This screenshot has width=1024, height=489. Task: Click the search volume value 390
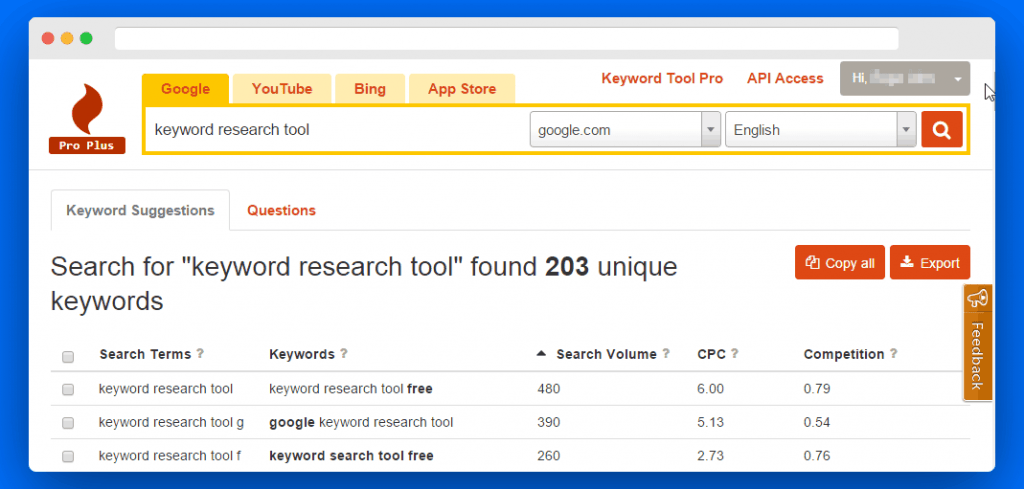coord(549,422)
